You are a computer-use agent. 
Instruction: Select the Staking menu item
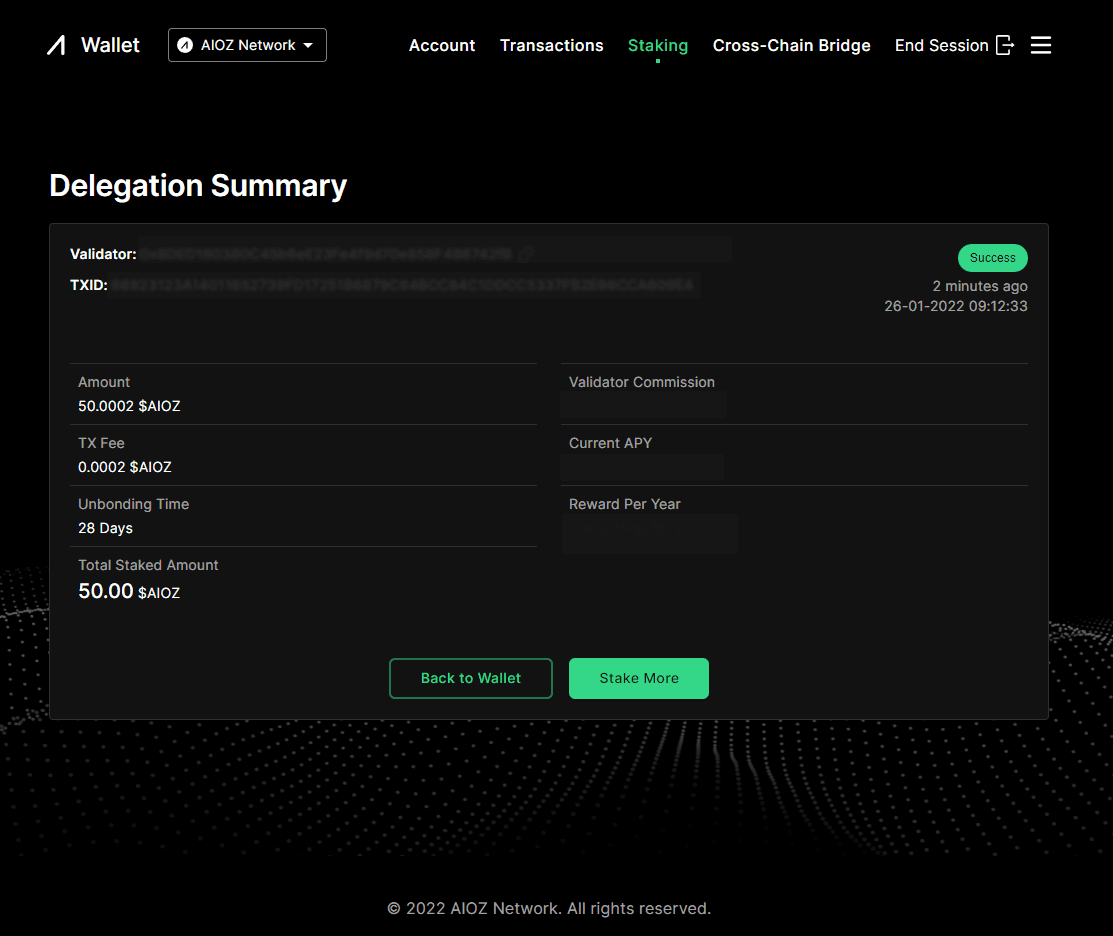pyautogui.click(x=658, y=45)
